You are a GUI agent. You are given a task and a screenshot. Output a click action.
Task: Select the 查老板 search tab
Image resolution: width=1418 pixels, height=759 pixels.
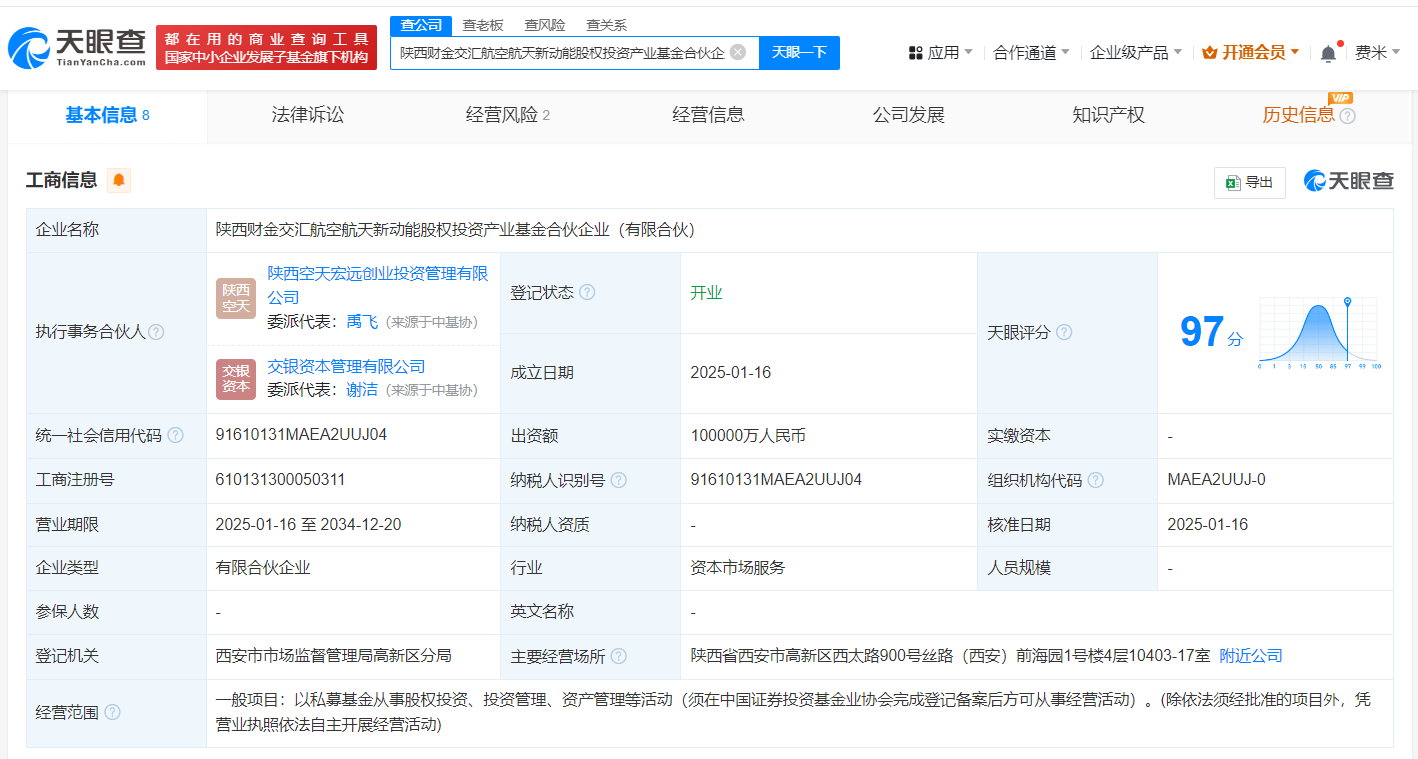click(x=483, y=25)
